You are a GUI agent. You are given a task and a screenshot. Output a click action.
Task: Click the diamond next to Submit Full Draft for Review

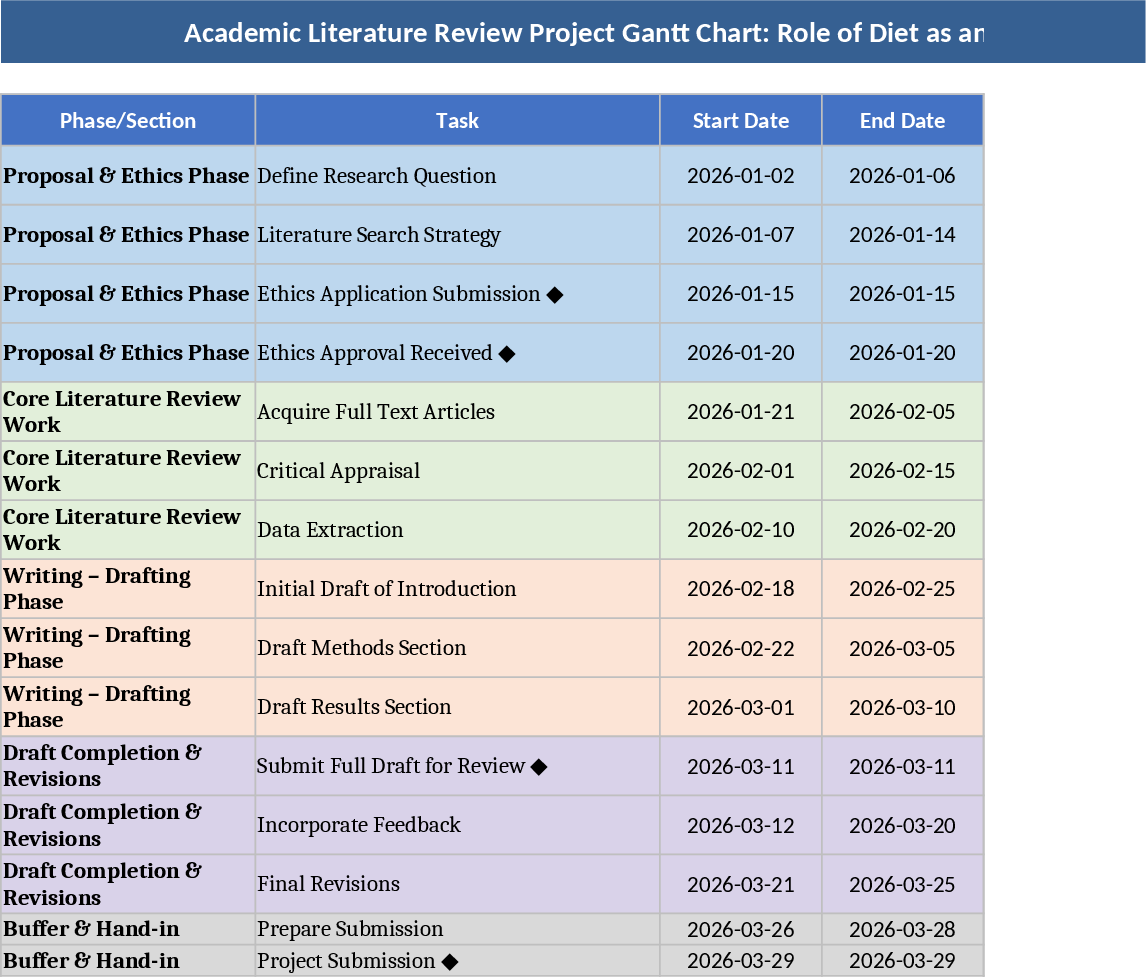[539, 766]
